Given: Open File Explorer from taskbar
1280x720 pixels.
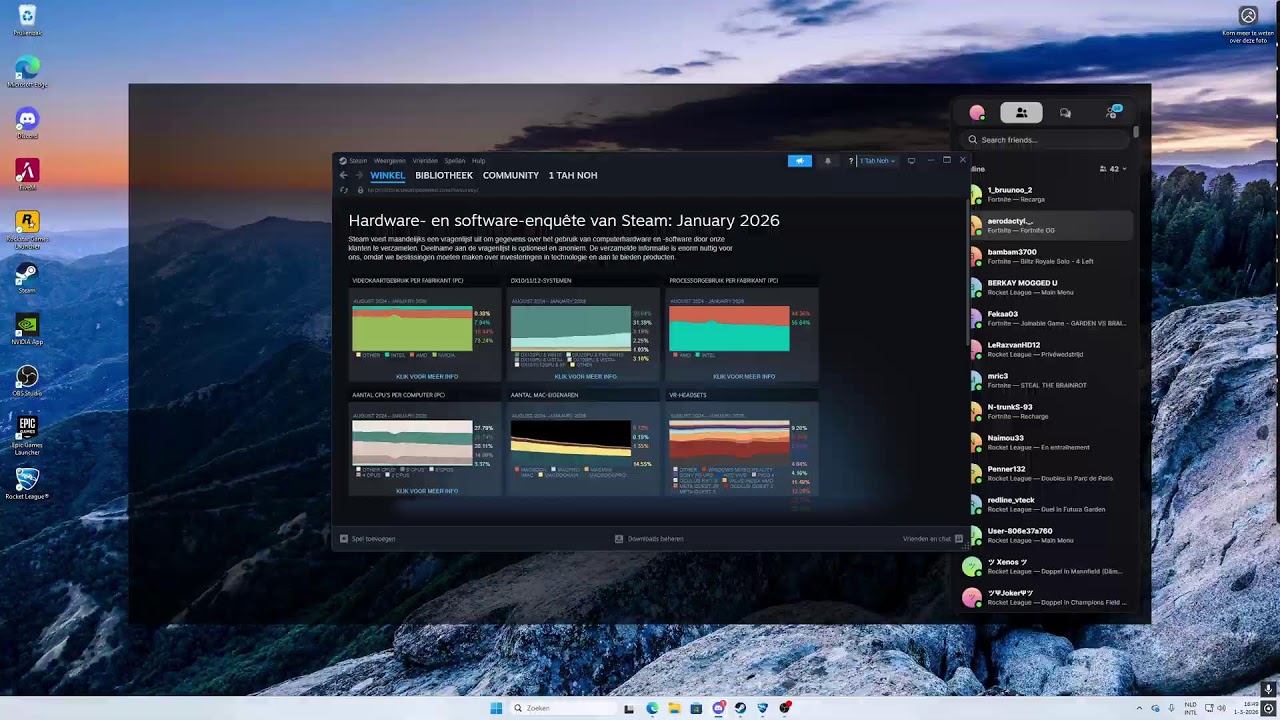Looking at the screenshot, I should (674, 708).
